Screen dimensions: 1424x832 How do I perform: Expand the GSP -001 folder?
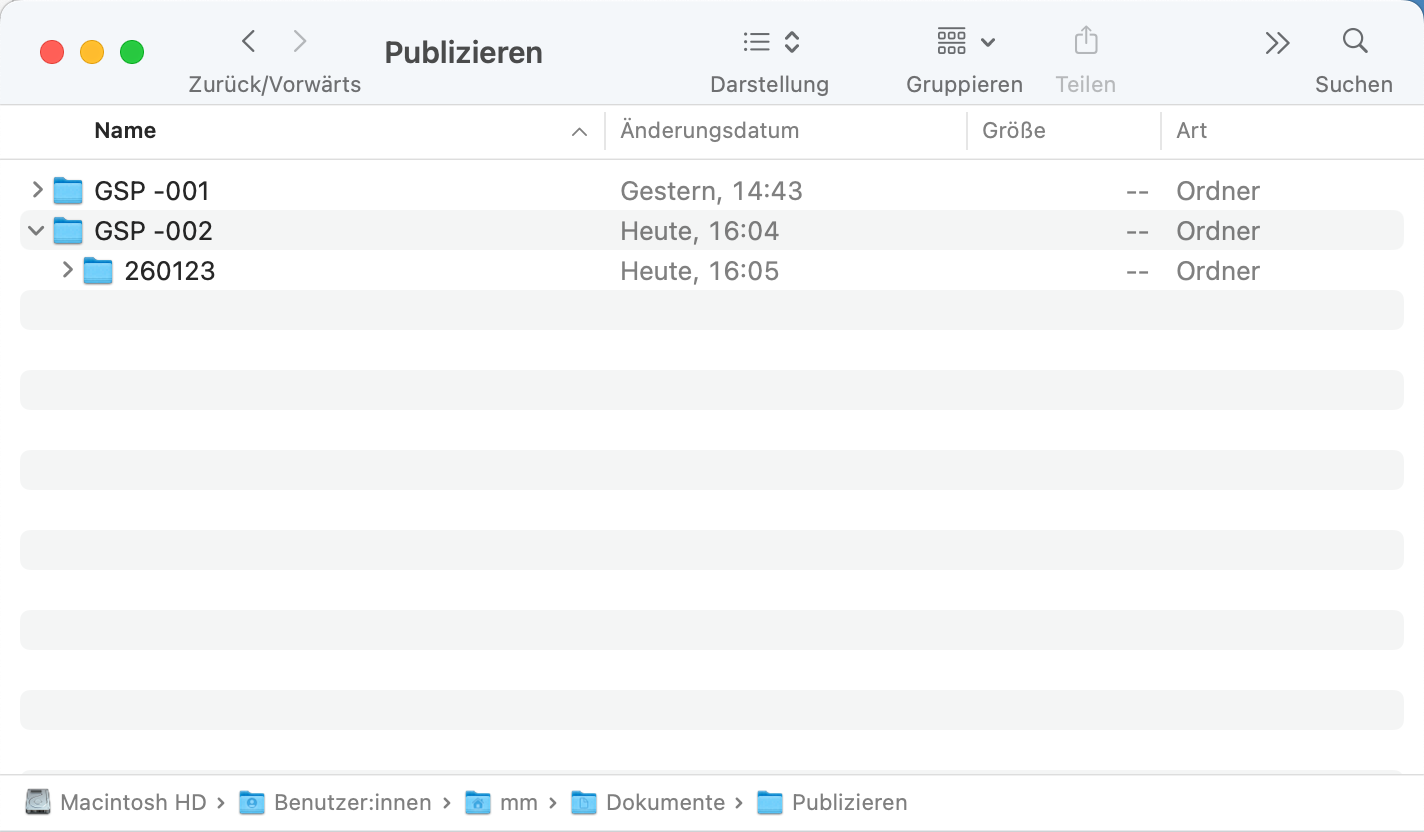(35, 190)
